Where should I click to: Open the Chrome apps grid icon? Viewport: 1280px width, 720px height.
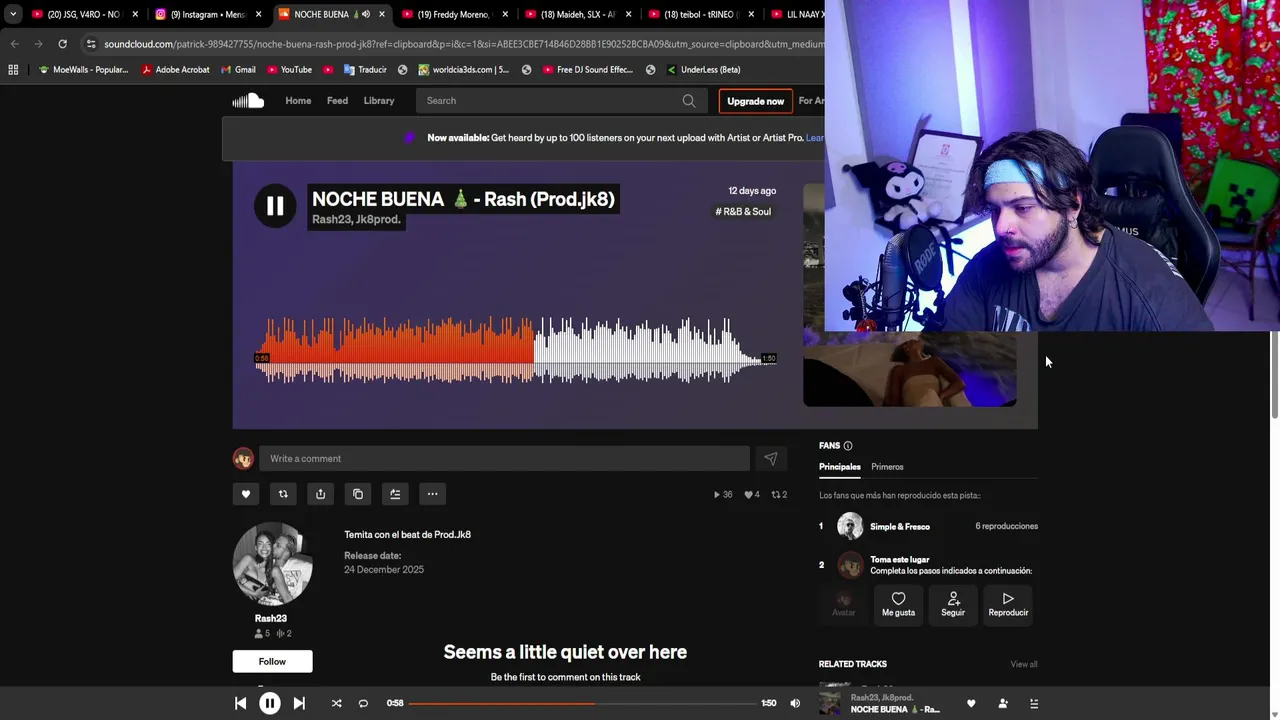[x=13, y=70]
